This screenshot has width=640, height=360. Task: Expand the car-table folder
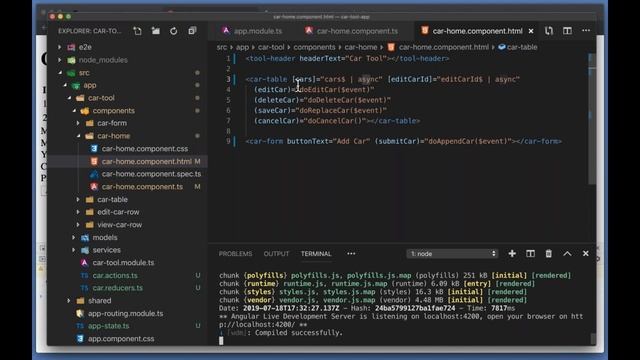coord(112,200)
